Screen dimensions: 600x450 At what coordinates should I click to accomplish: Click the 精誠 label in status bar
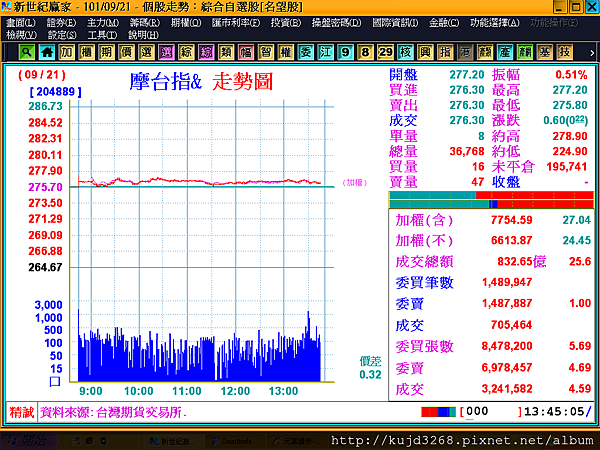point(22,412)
